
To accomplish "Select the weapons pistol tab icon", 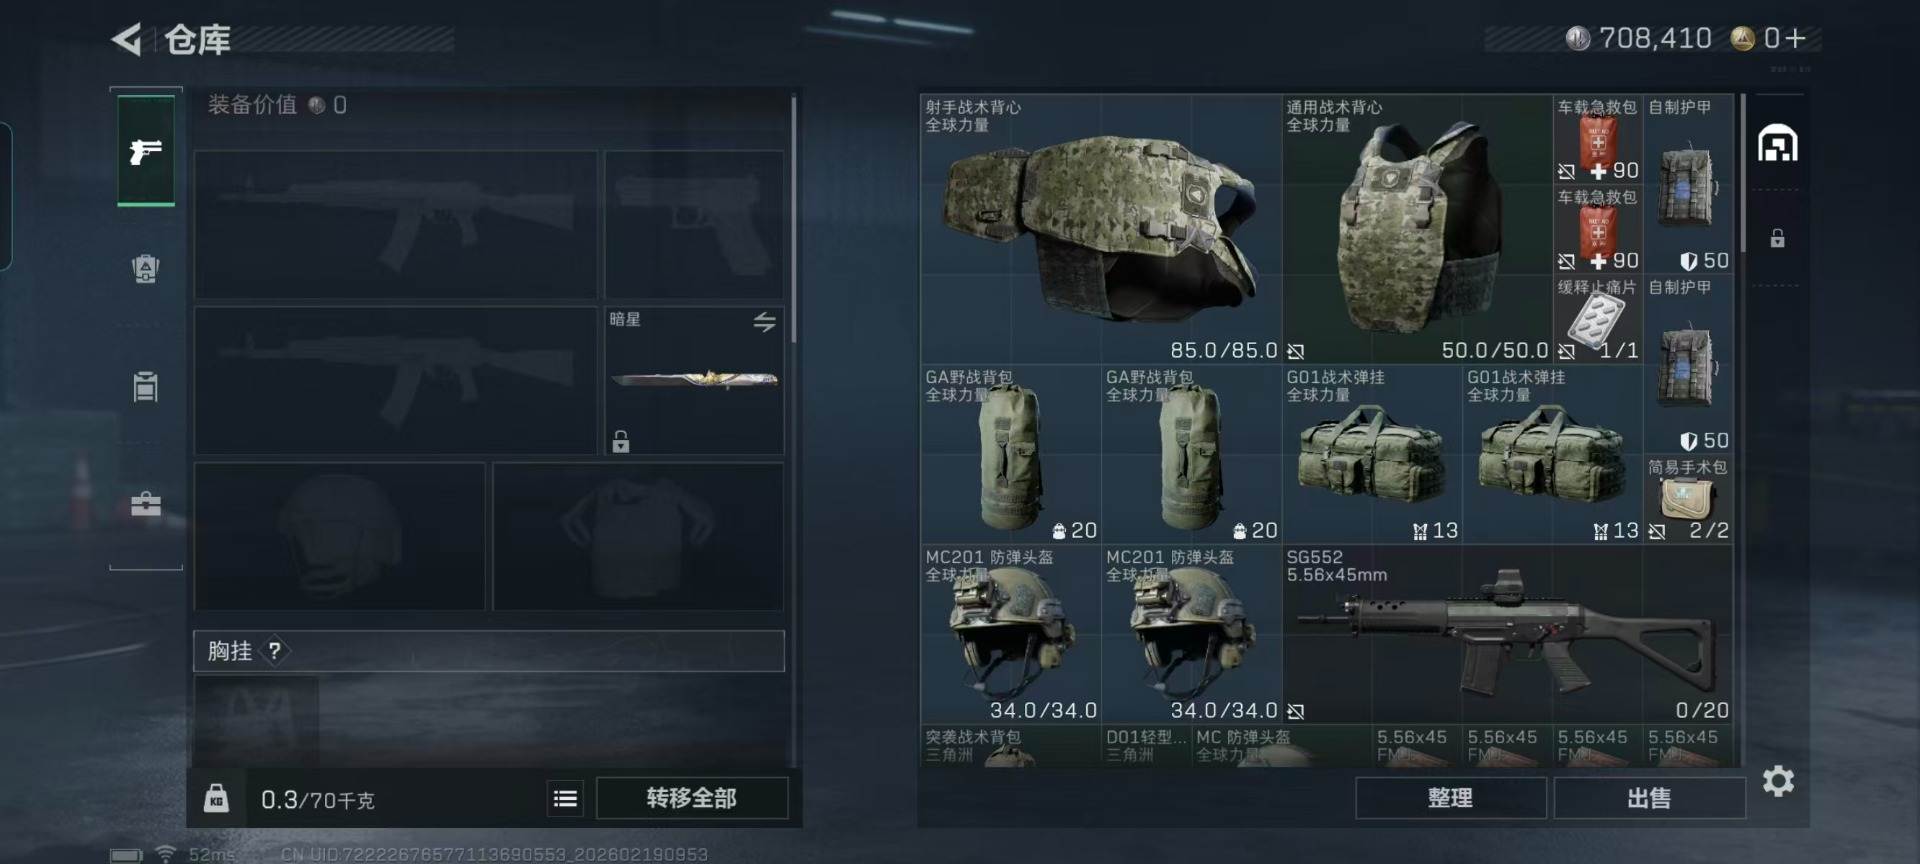I will (146, 151).
